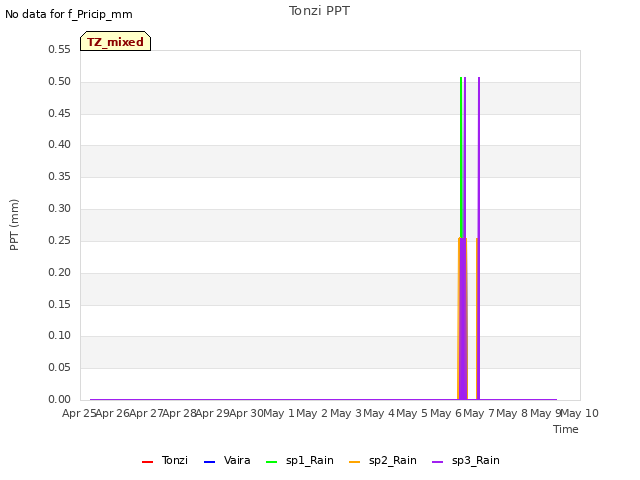Click the May 6 x-axis tick label
Image resolution: width=640 pixels, height=480 pixels.
pyautogui.click(x=446, y=413)
